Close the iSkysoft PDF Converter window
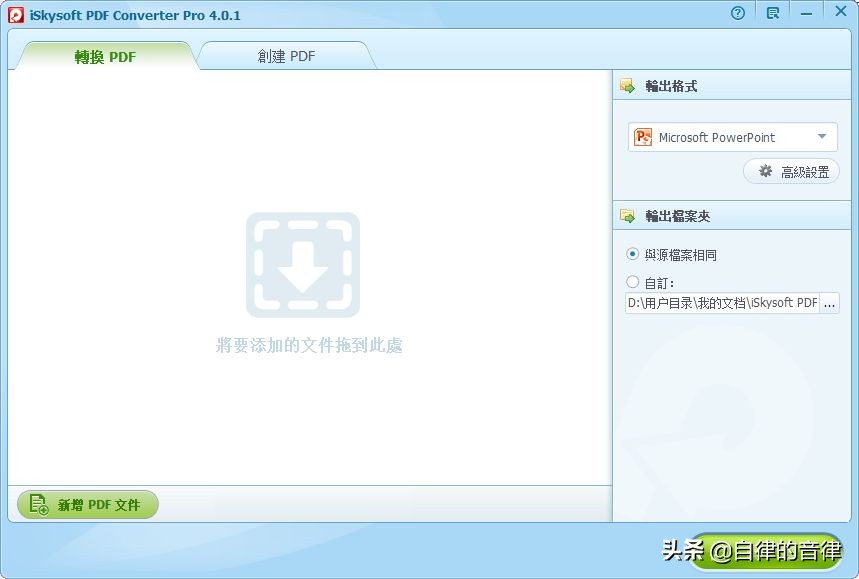 [x=840, y=12]
